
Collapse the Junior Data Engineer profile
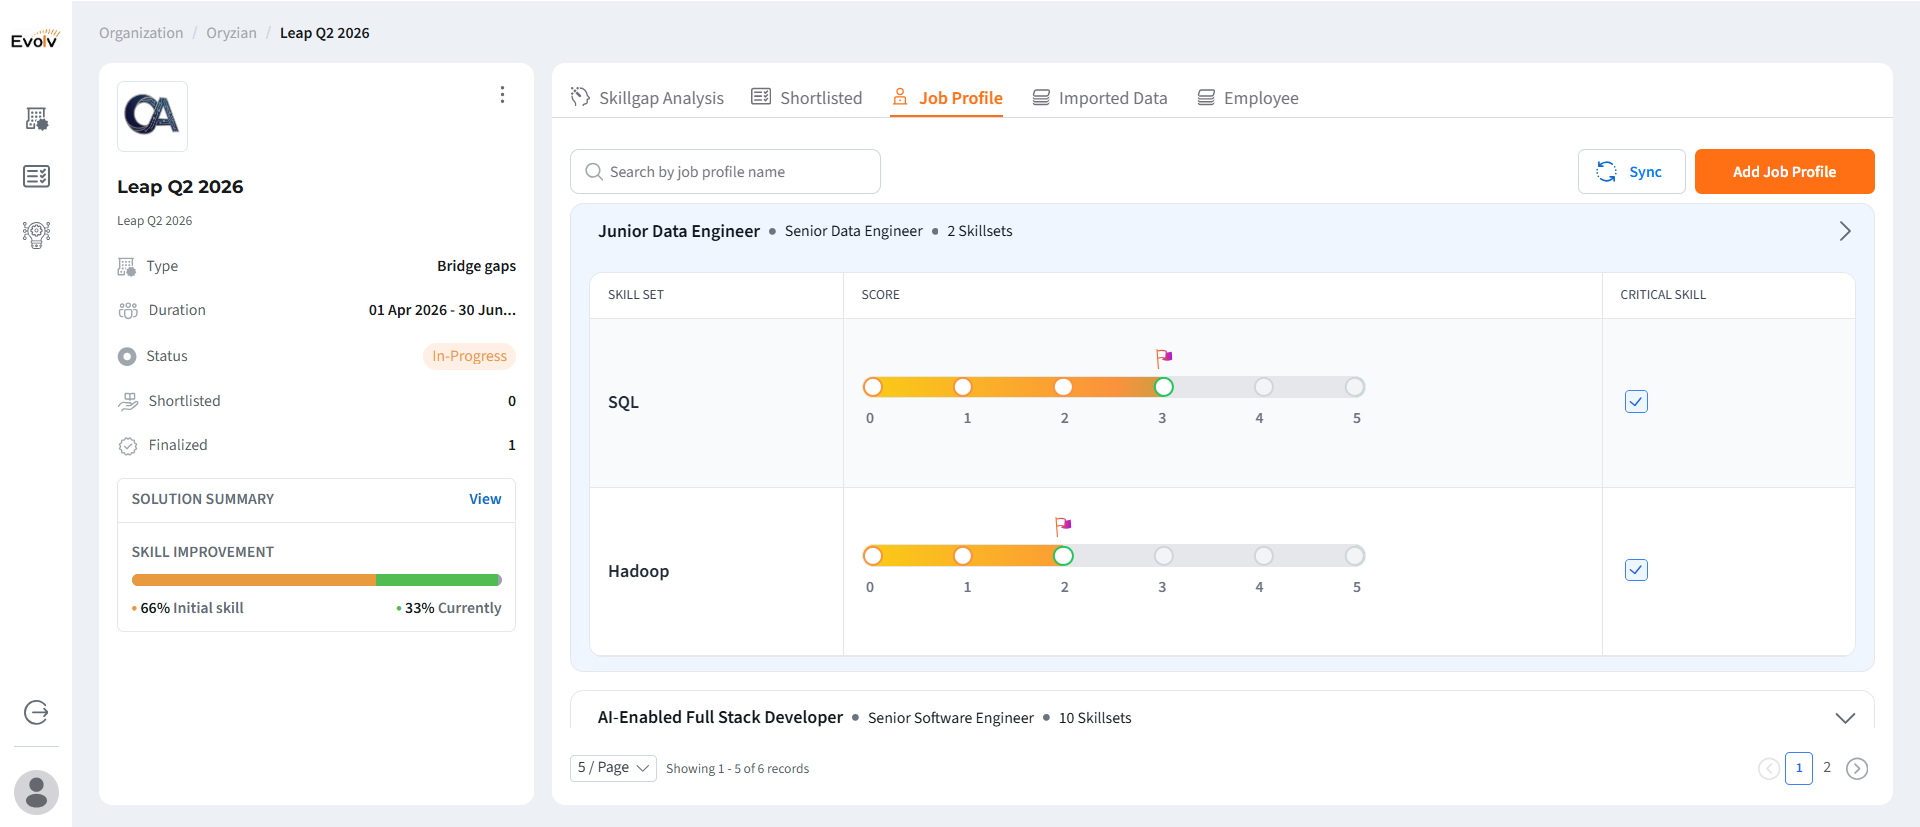[x=1845, y=231]
